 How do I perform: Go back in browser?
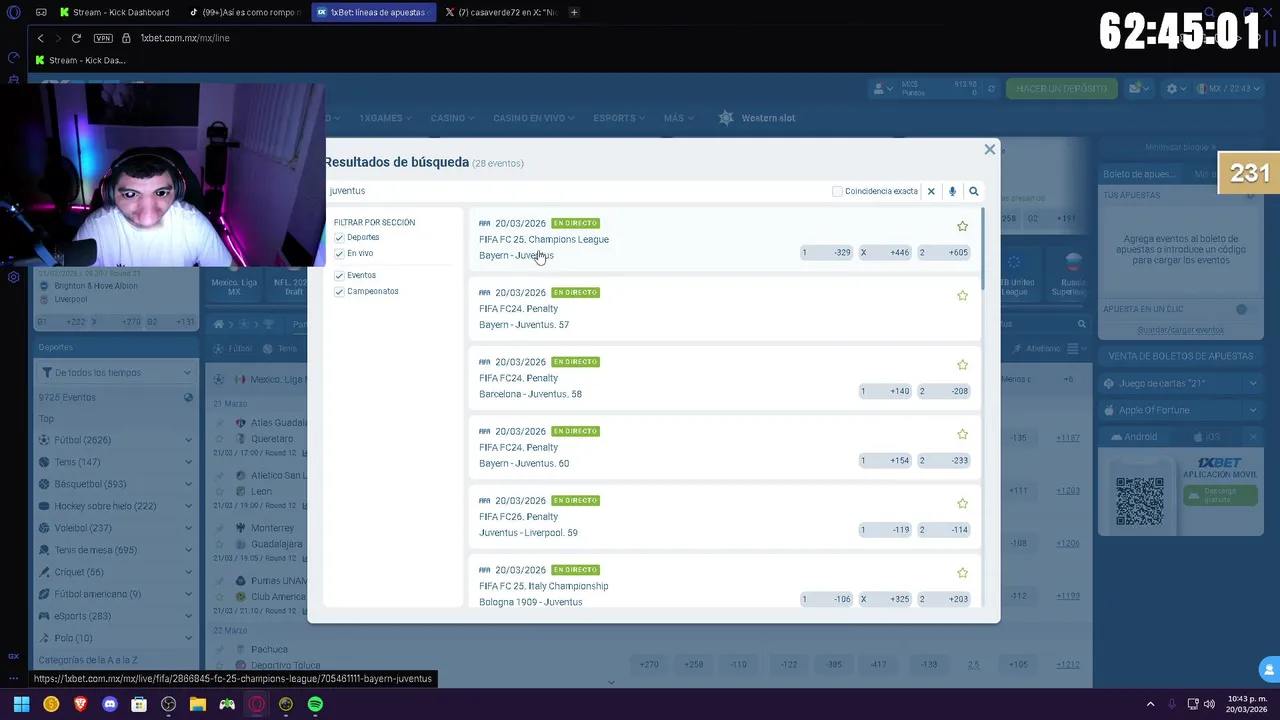40,38
